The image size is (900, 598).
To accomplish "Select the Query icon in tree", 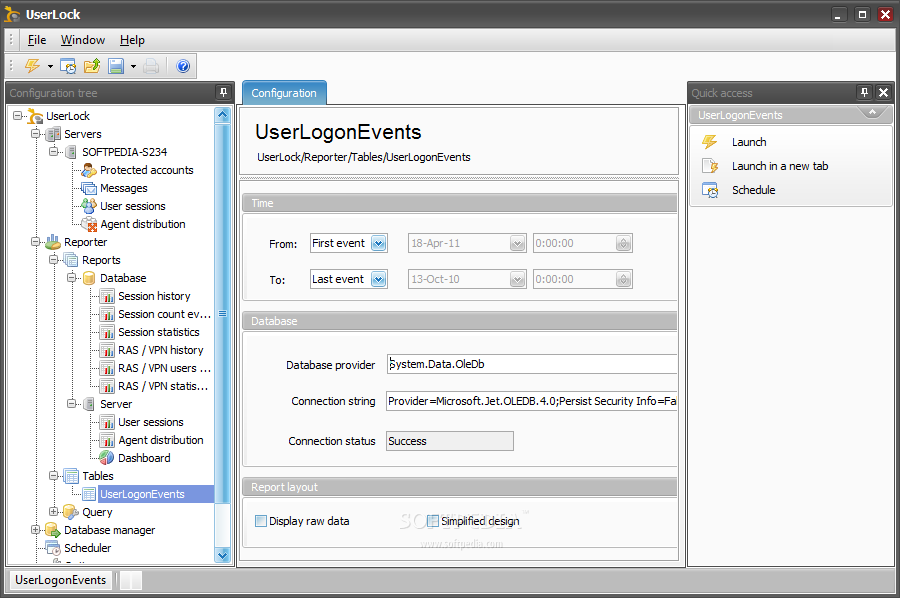I will click(x=71, y=511).
